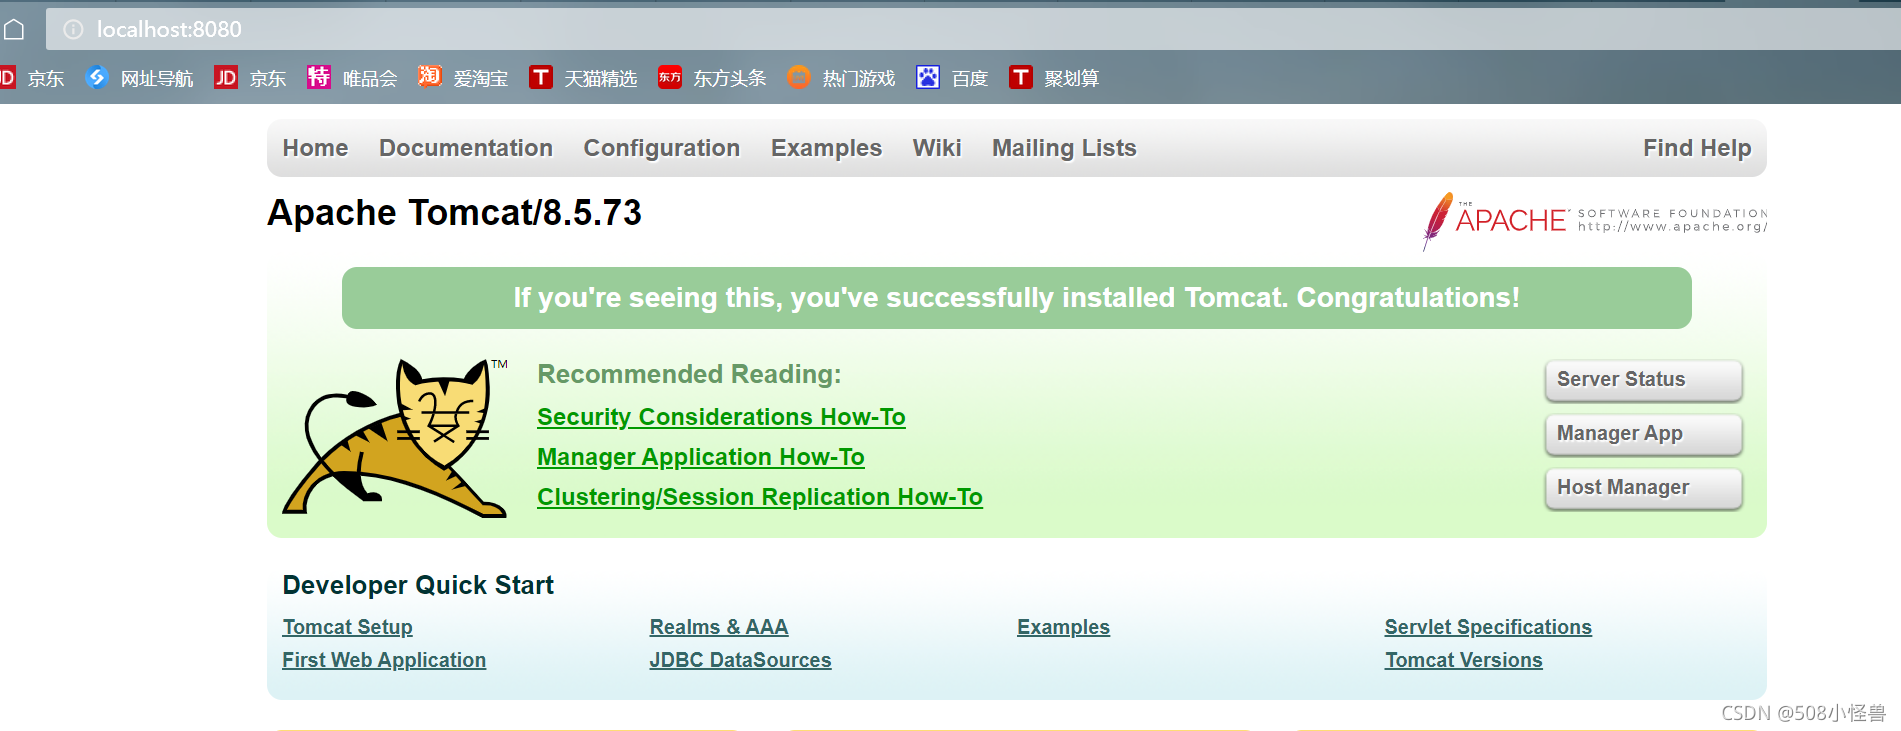Click the browser home icon
Viewport: 1901px width, 731px height.
tap(14, 29)
